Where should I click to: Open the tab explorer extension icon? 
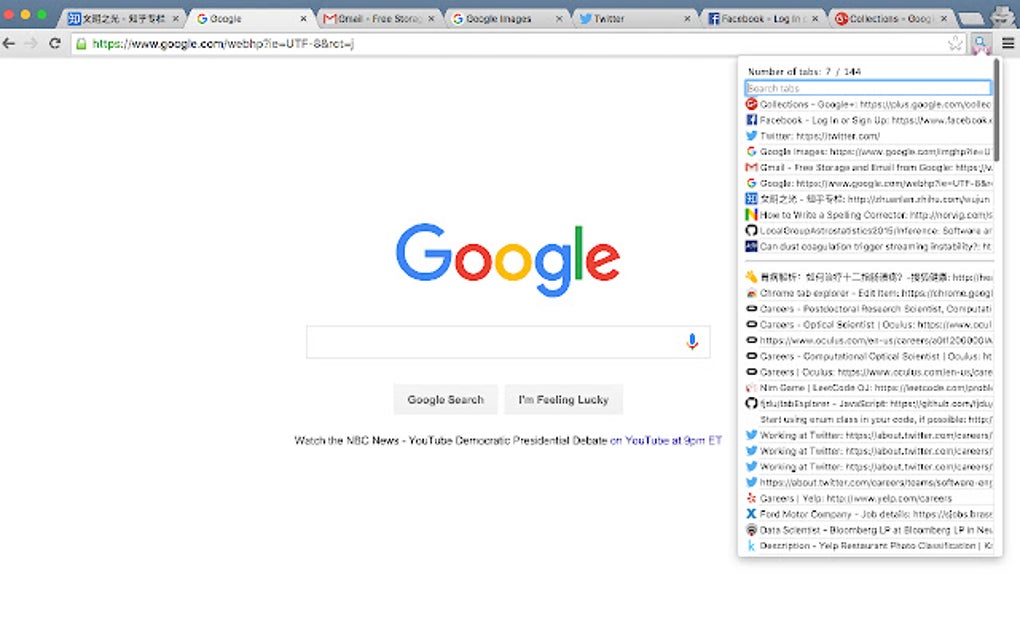[x=980, y=44]
